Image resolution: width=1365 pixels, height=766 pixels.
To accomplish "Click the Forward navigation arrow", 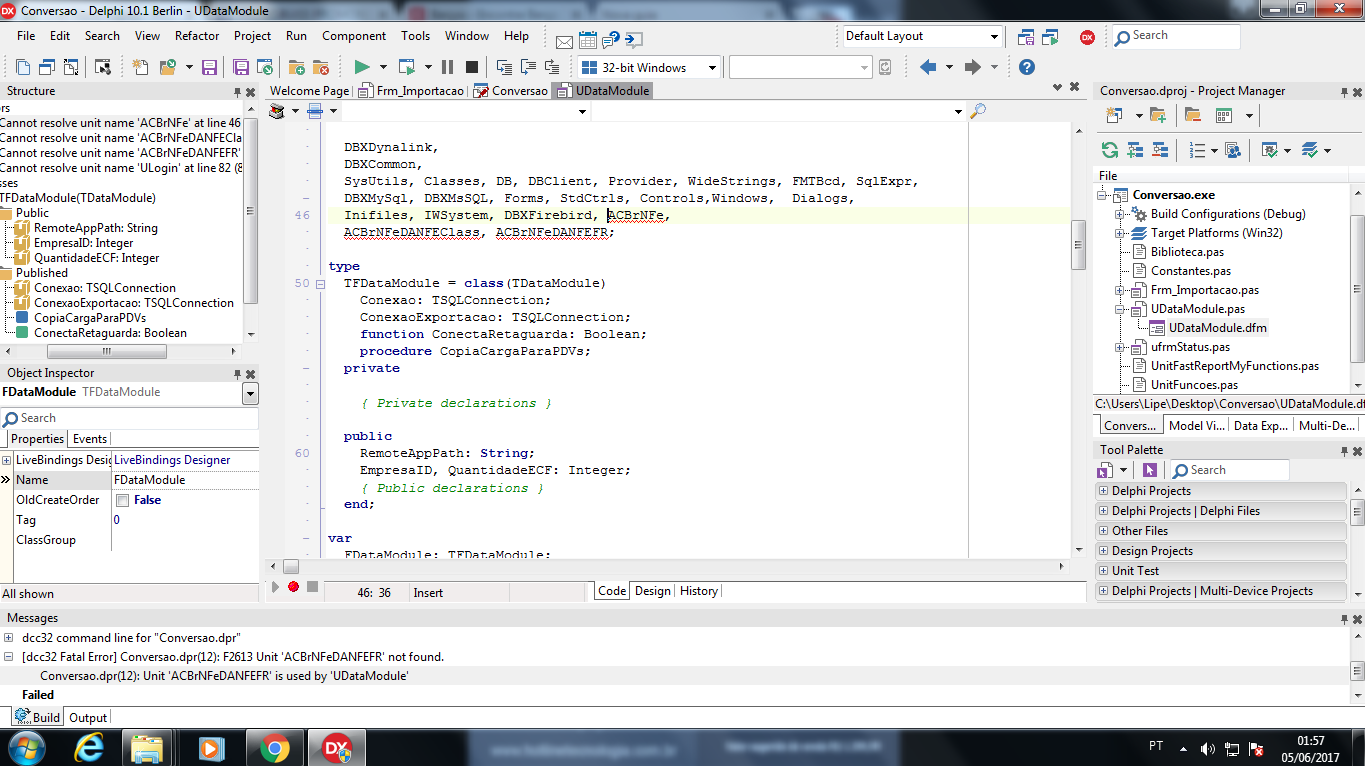I will (972, 67).
